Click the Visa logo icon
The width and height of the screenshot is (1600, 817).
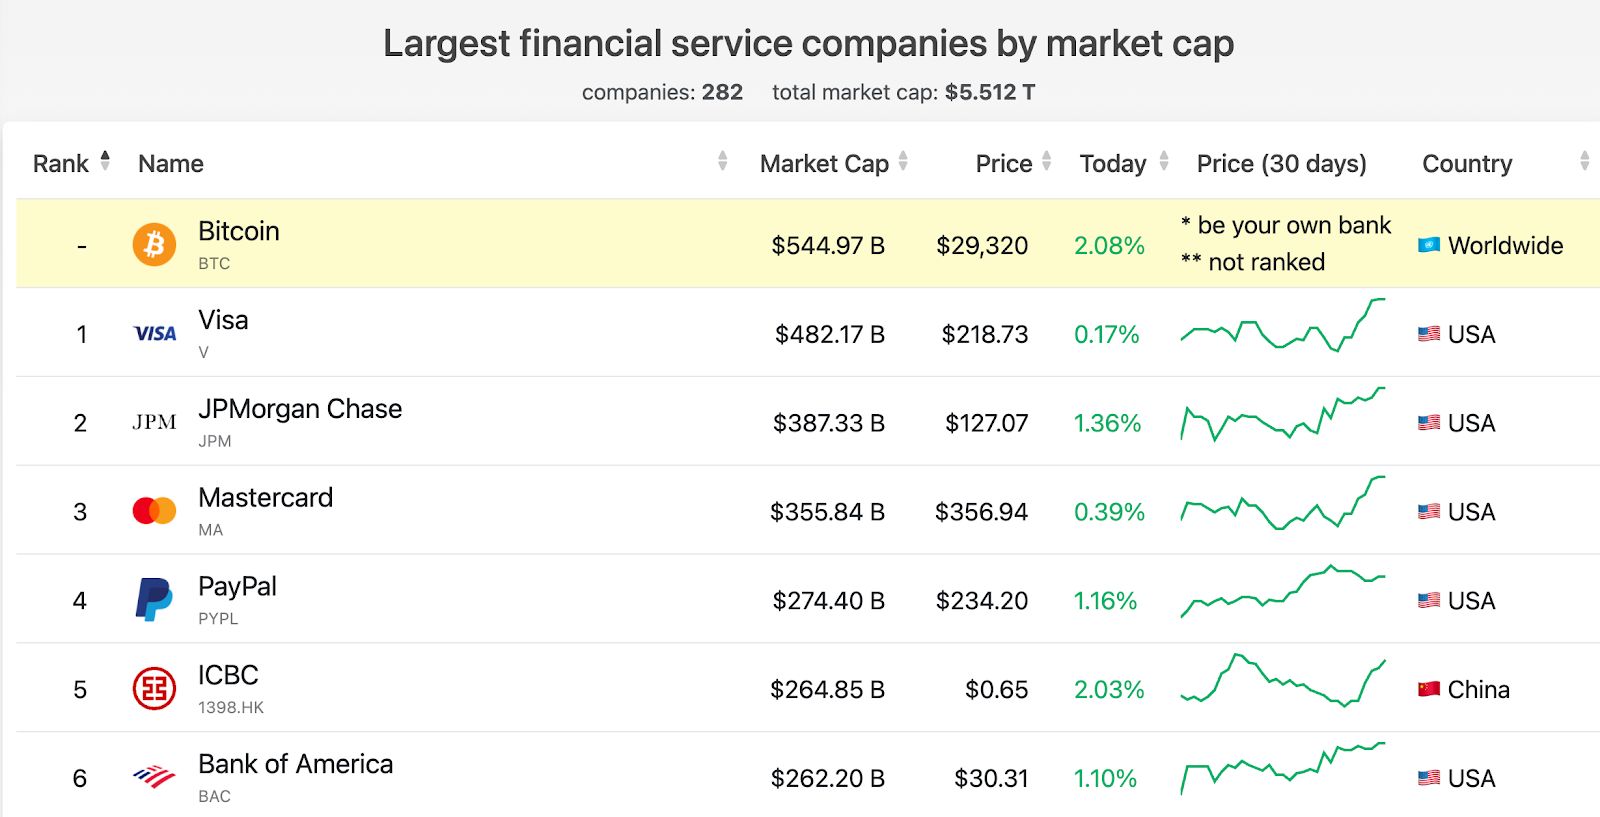[x=155, y=333]
